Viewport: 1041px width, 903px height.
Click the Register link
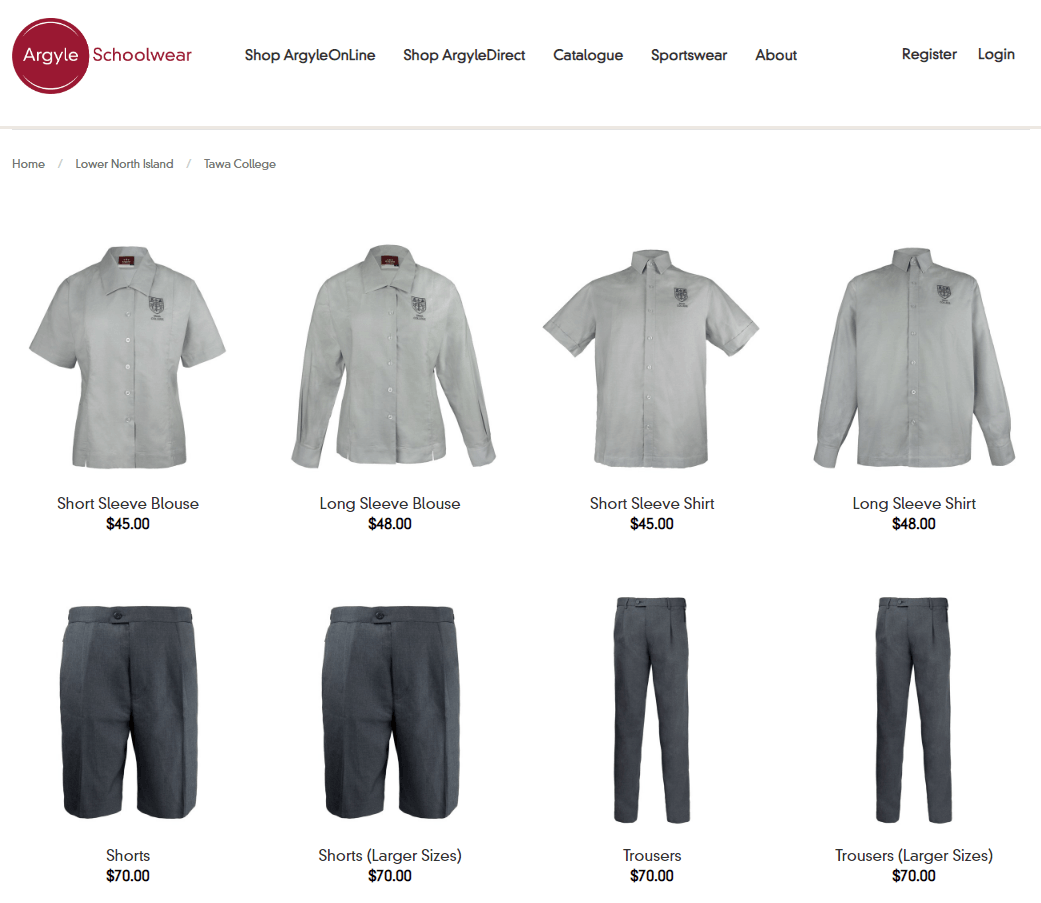click(929, 54)
